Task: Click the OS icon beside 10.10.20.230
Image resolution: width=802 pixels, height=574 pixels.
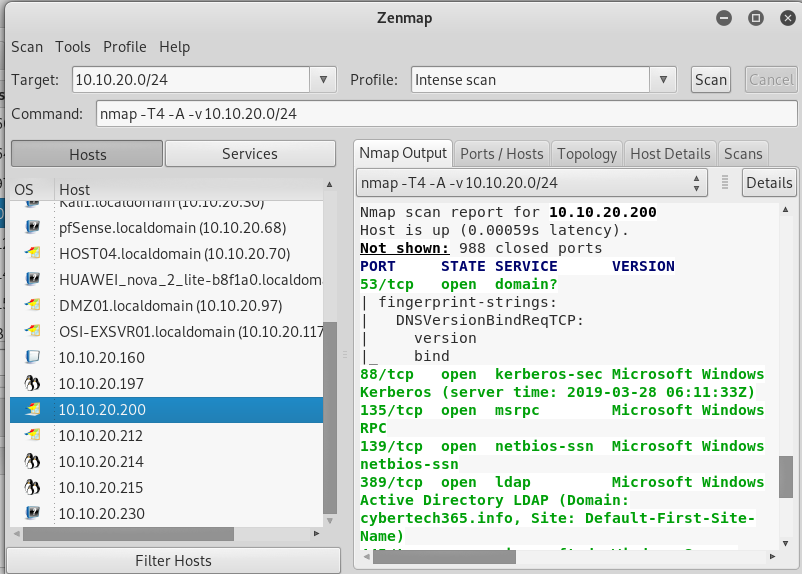Action: (x=33, y=513)
